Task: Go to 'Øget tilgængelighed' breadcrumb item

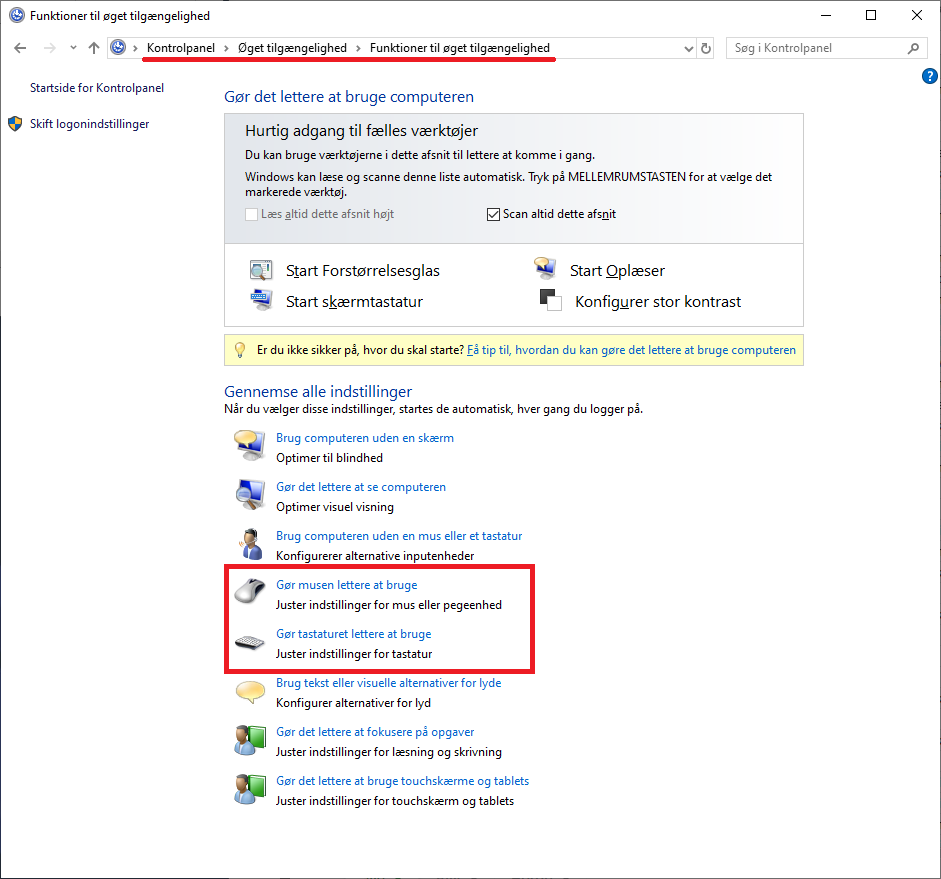Action: coord(292,48)
